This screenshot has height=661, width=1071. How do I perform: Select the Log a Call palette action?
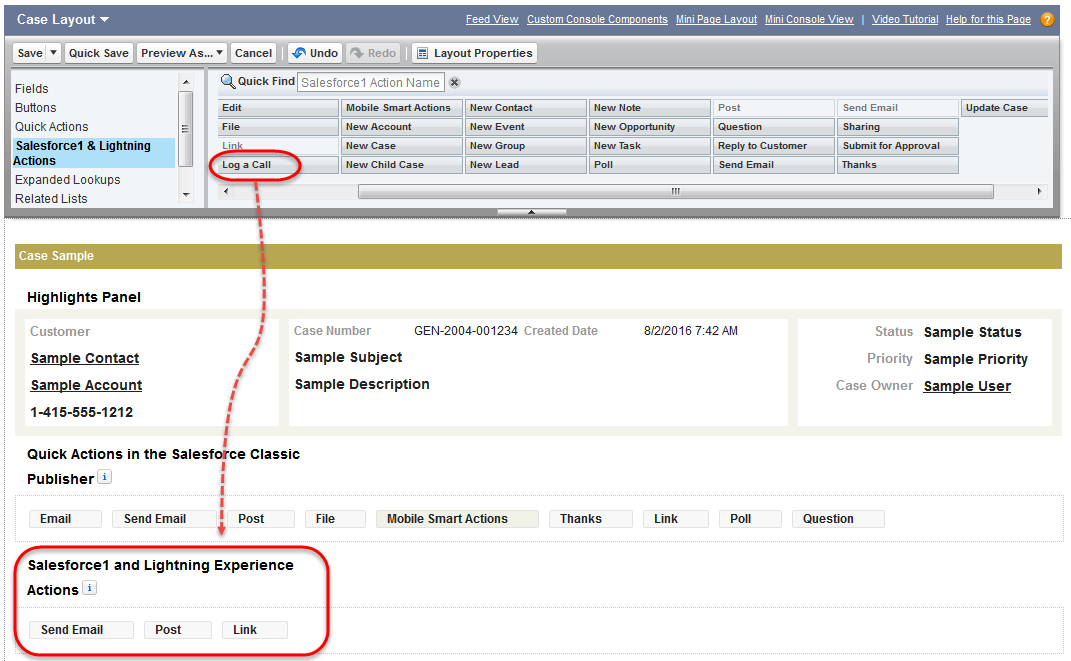click(278, 165)
